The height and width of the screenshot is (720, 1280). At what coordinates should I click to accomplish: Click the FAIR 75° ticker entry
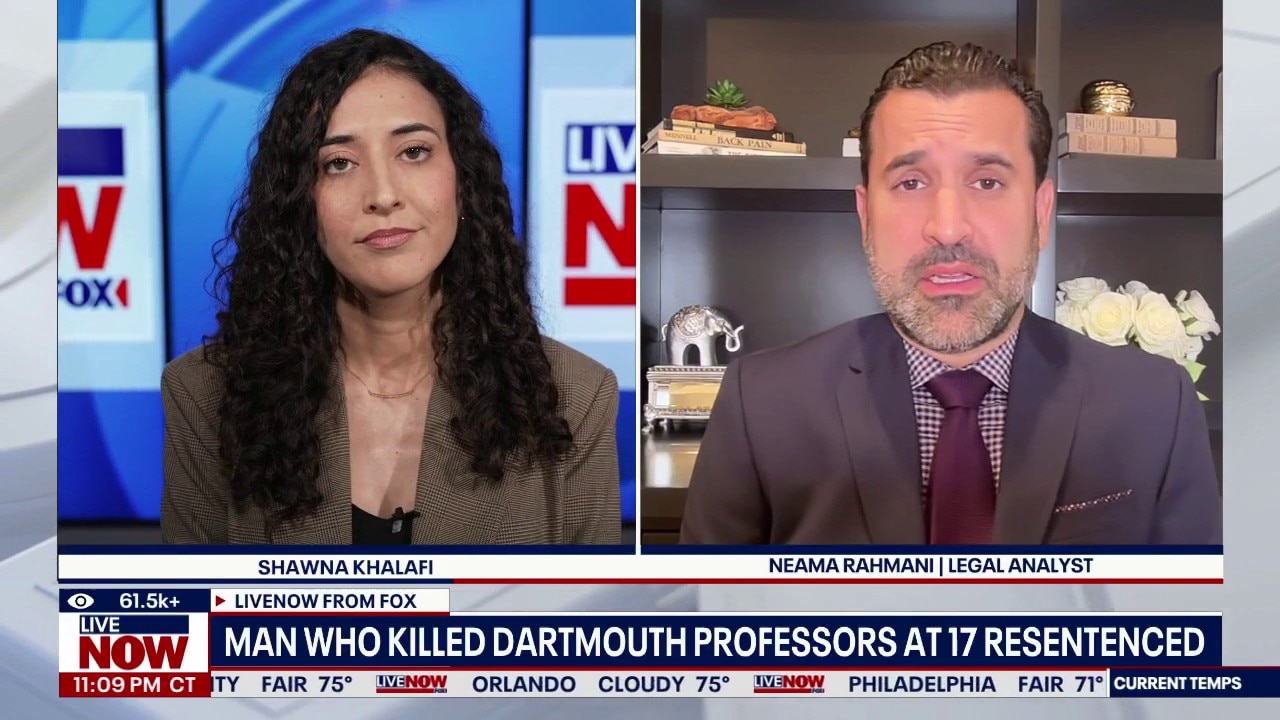pyautogui.click(x=307, y=685)
